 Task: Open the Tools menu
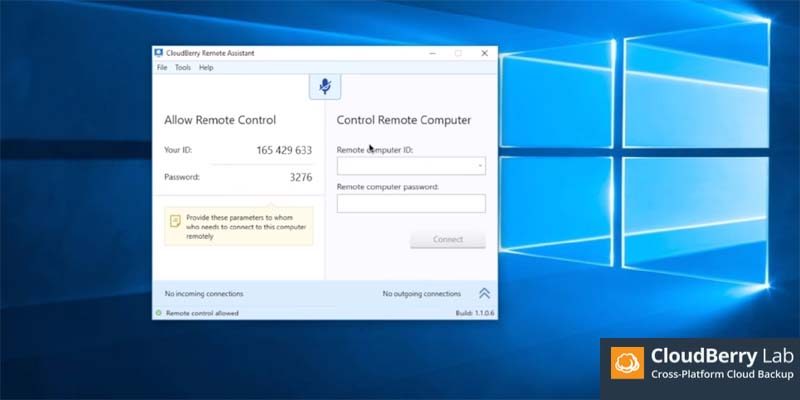tap(183, 68)
